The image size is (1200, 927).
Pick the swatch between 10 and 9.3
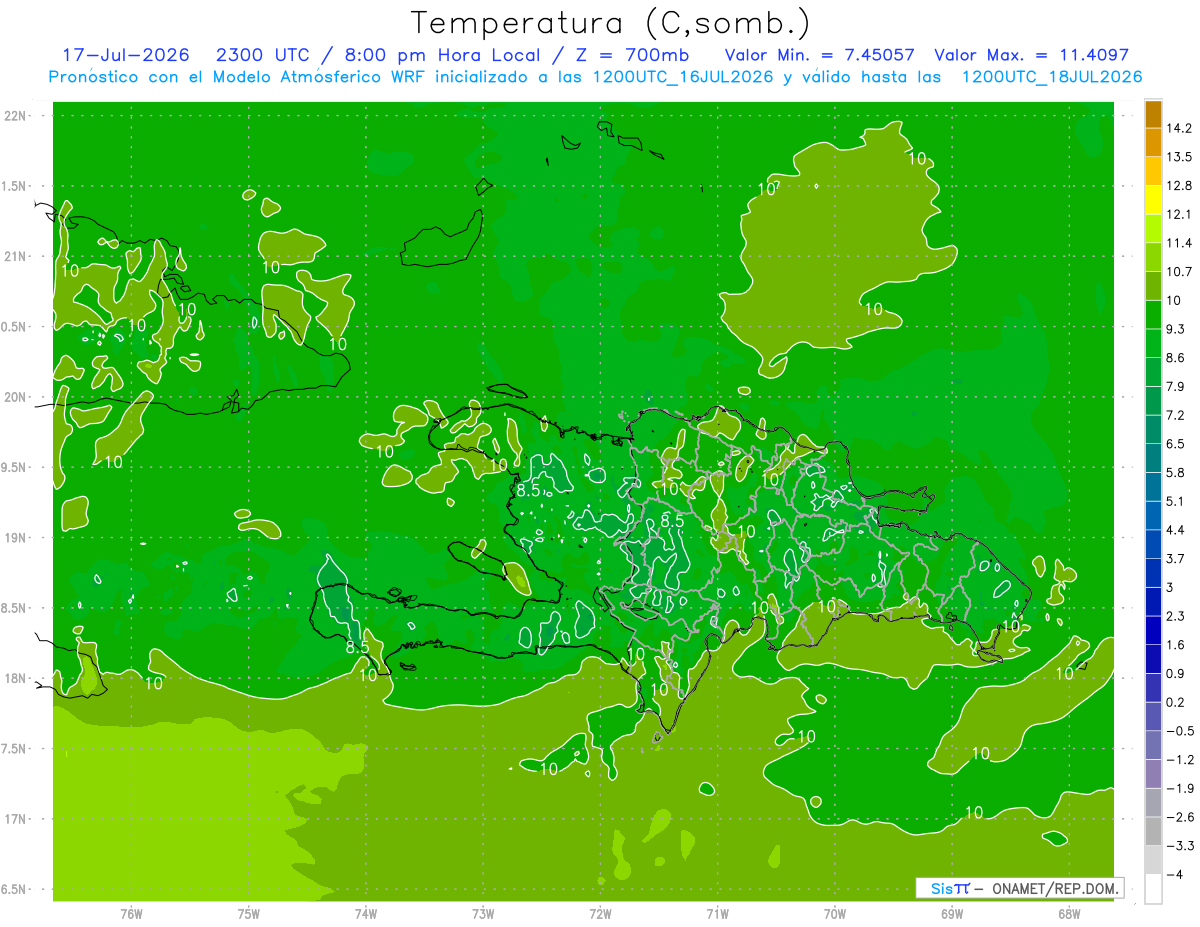1153,315
